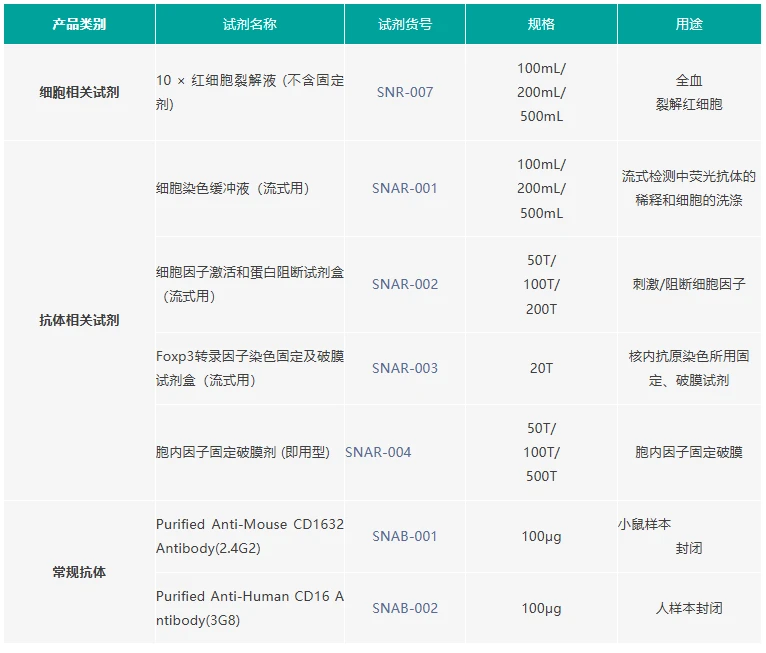Open the SNAR-001 product code link
766x653 pixels.
pos(405,189)
